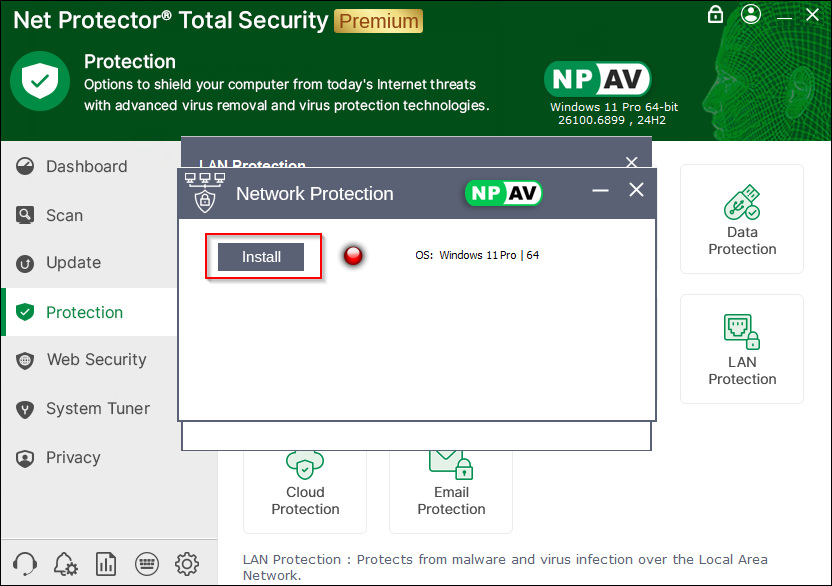
Task: Launch the virtual keyboard icon
Action: tap(146, 563)
